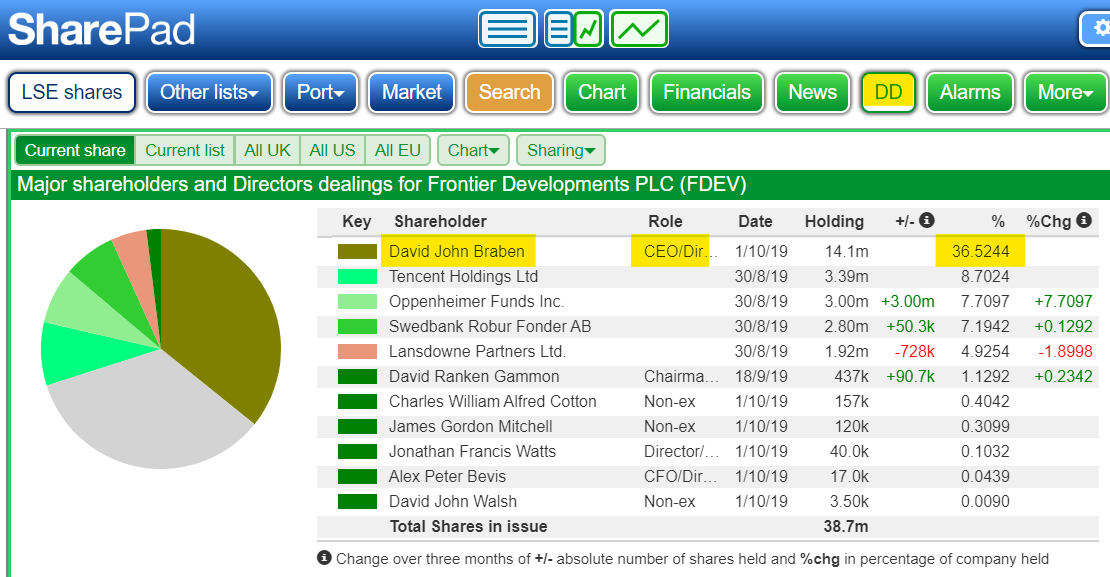Select the LSE shares list button
1110x577 pixels.
click(x=72, y=92)
